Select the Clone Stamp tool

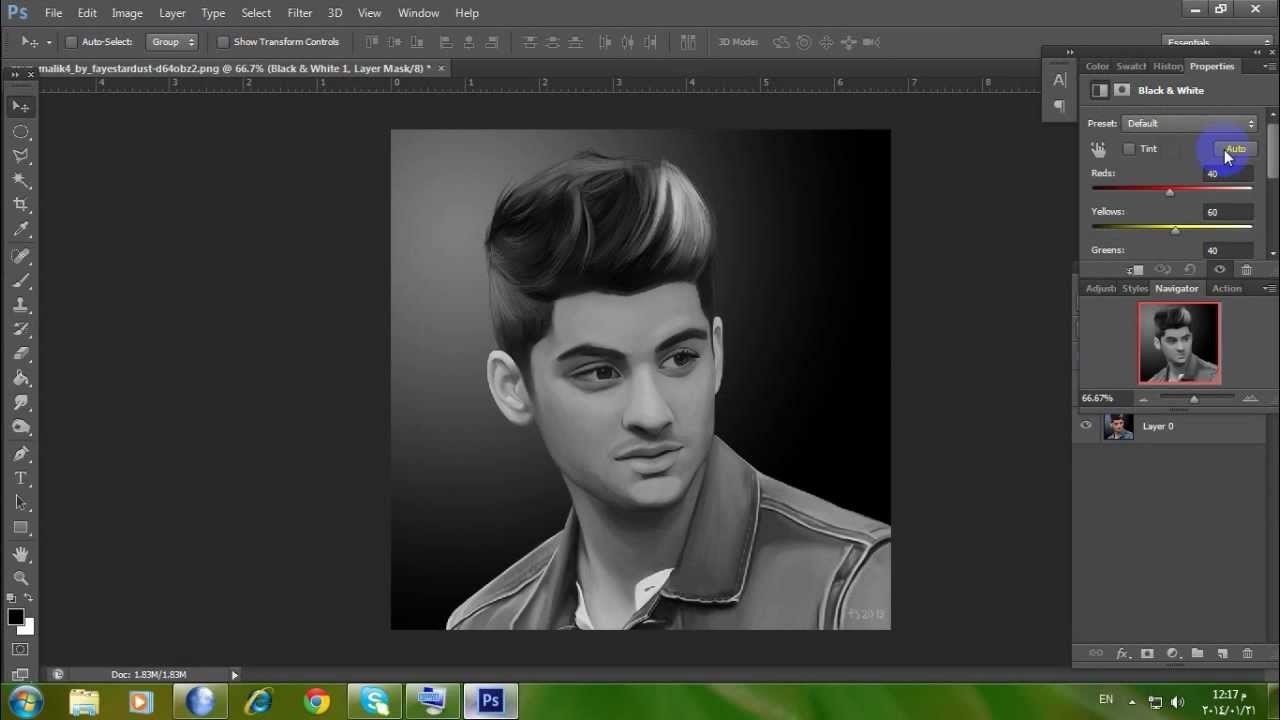click(x=21, y=305)
